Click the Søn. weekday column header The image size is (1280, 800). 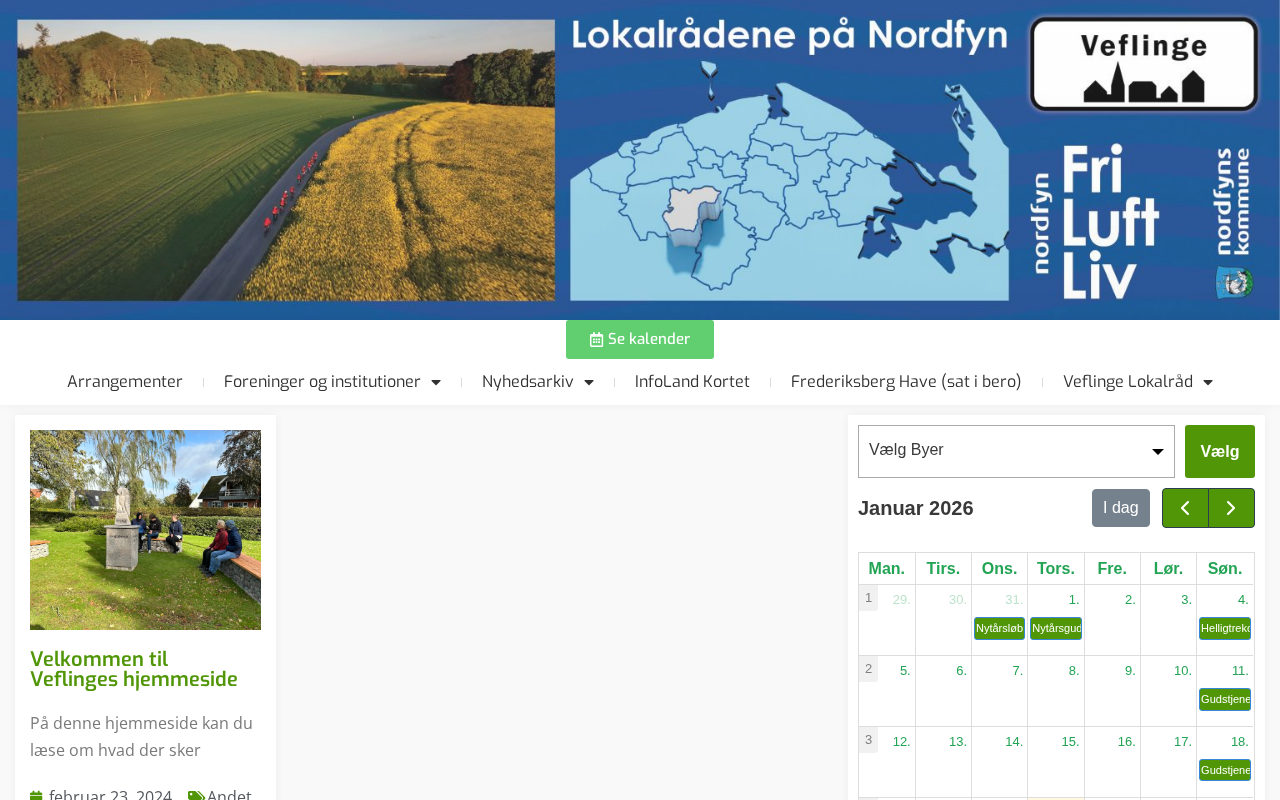pos(1225,569)
